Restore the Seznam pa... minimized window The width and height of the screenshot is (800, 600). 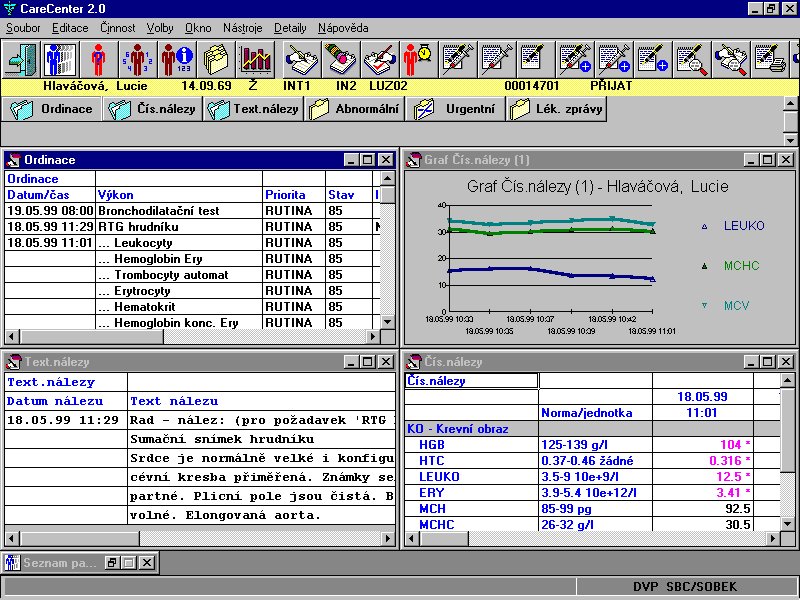click(x=112, y=563)
